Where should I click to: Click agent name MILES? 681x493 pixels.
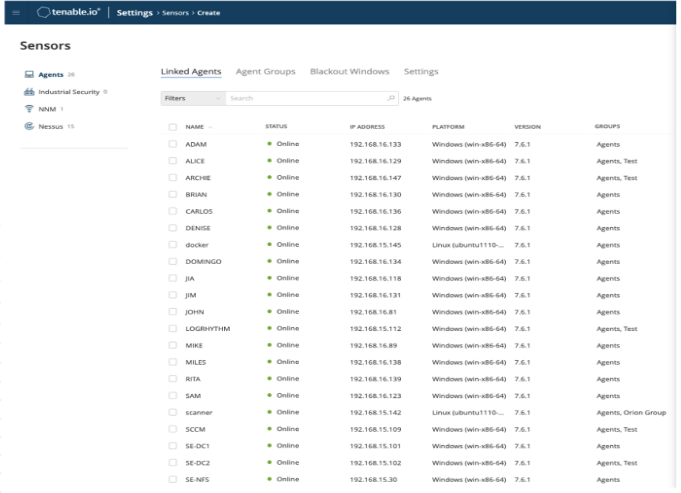(x=196, y=362)
